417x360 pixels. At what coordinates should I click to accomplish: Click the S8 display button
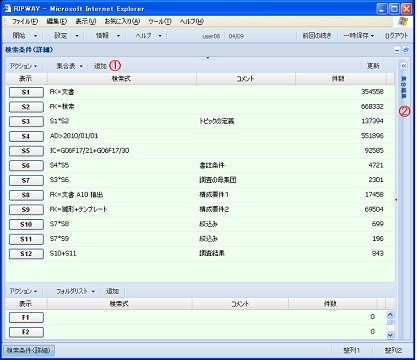point(26,195)
